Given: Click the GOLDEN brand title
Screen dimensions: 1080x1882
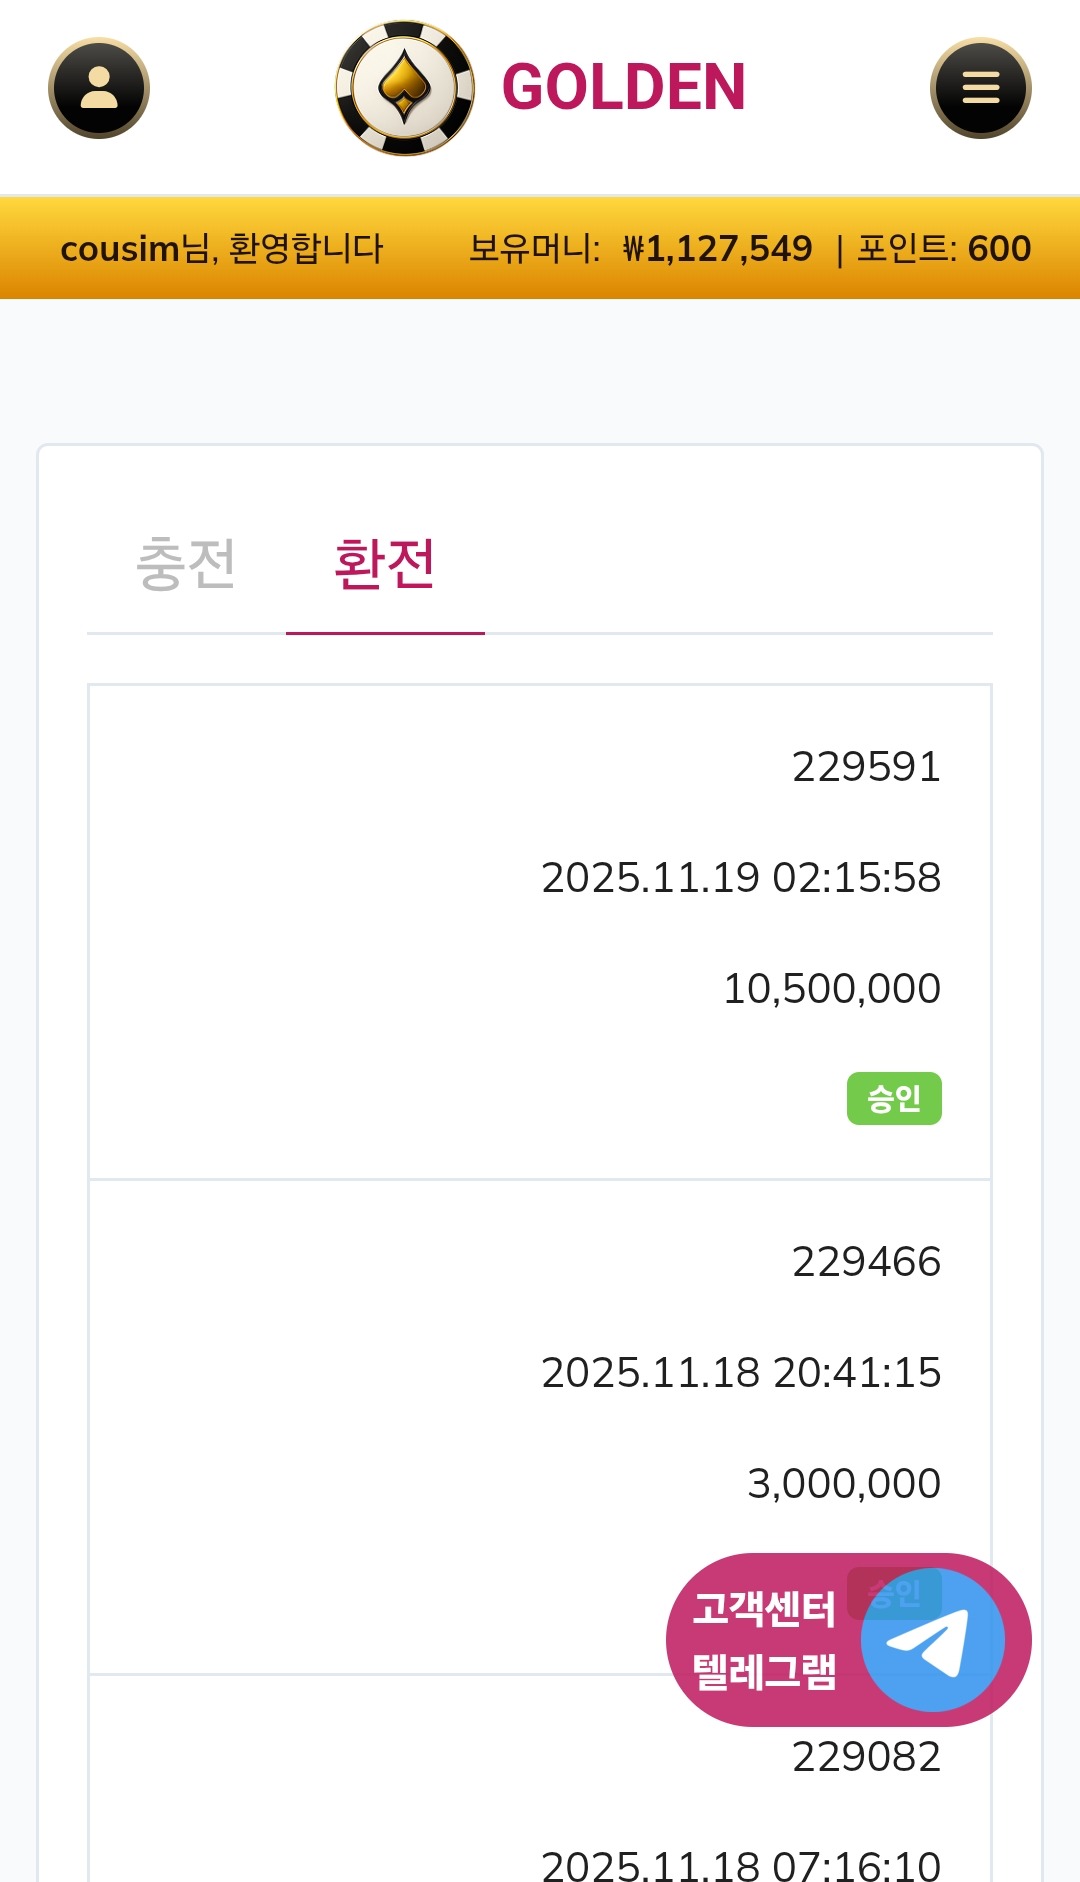Looking at the screenshot, I should pyautogui.click(x=623, y=88).
